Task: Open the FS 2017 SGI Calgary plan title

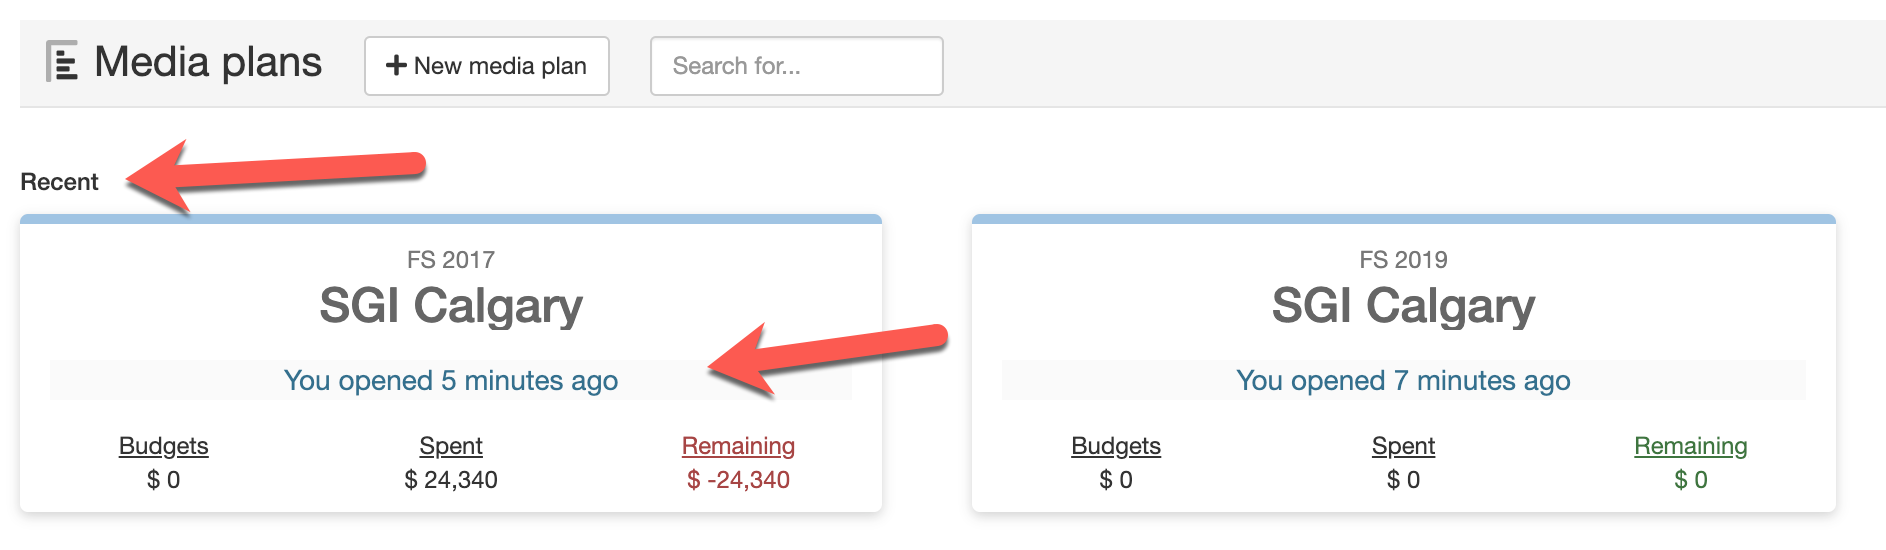Action: 451,306
